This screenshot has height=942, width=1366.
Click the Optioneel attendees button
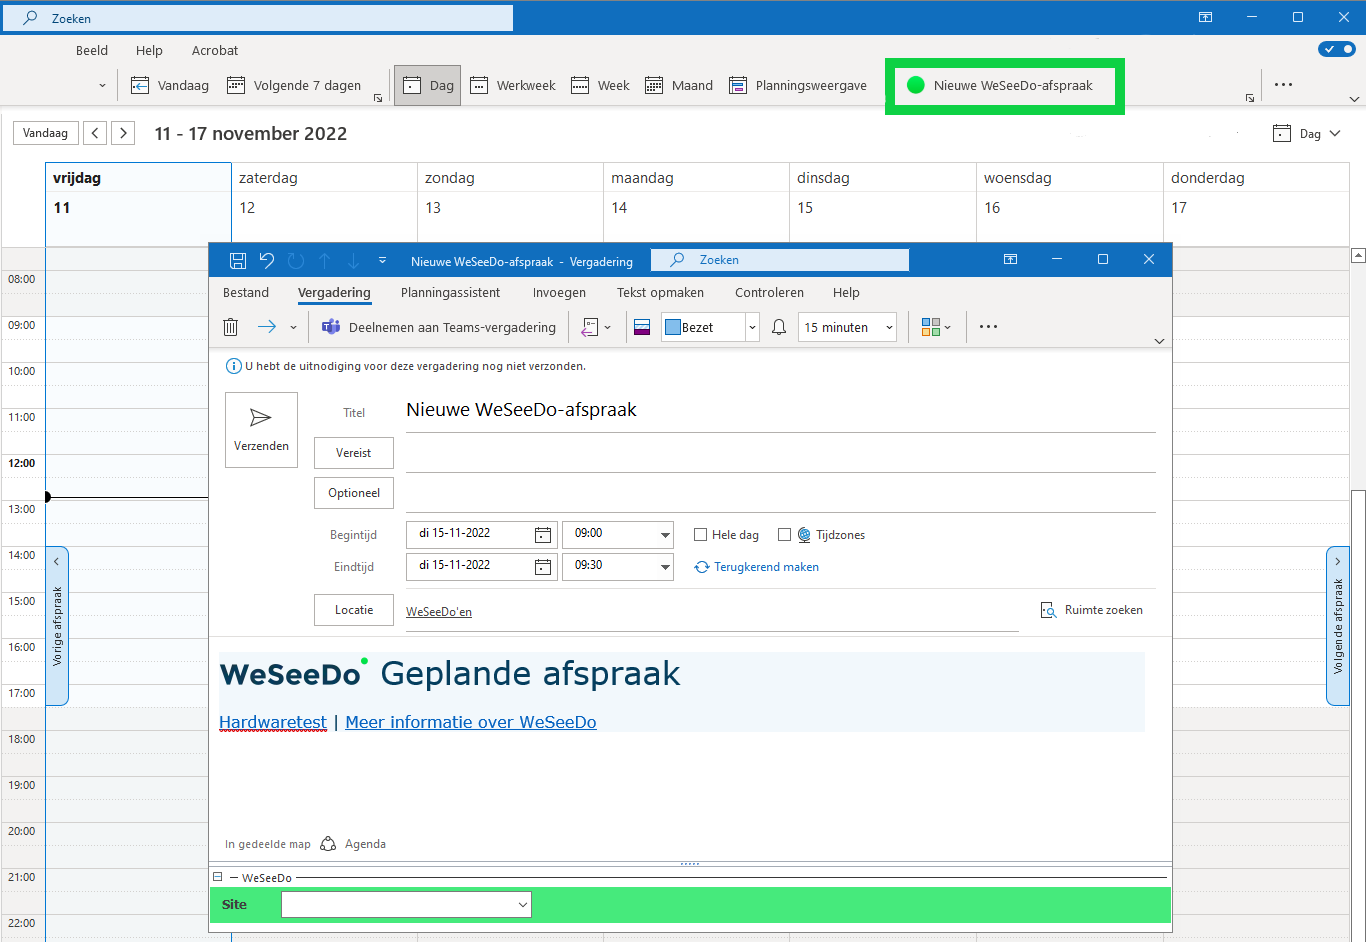click(x=354, y=493)
